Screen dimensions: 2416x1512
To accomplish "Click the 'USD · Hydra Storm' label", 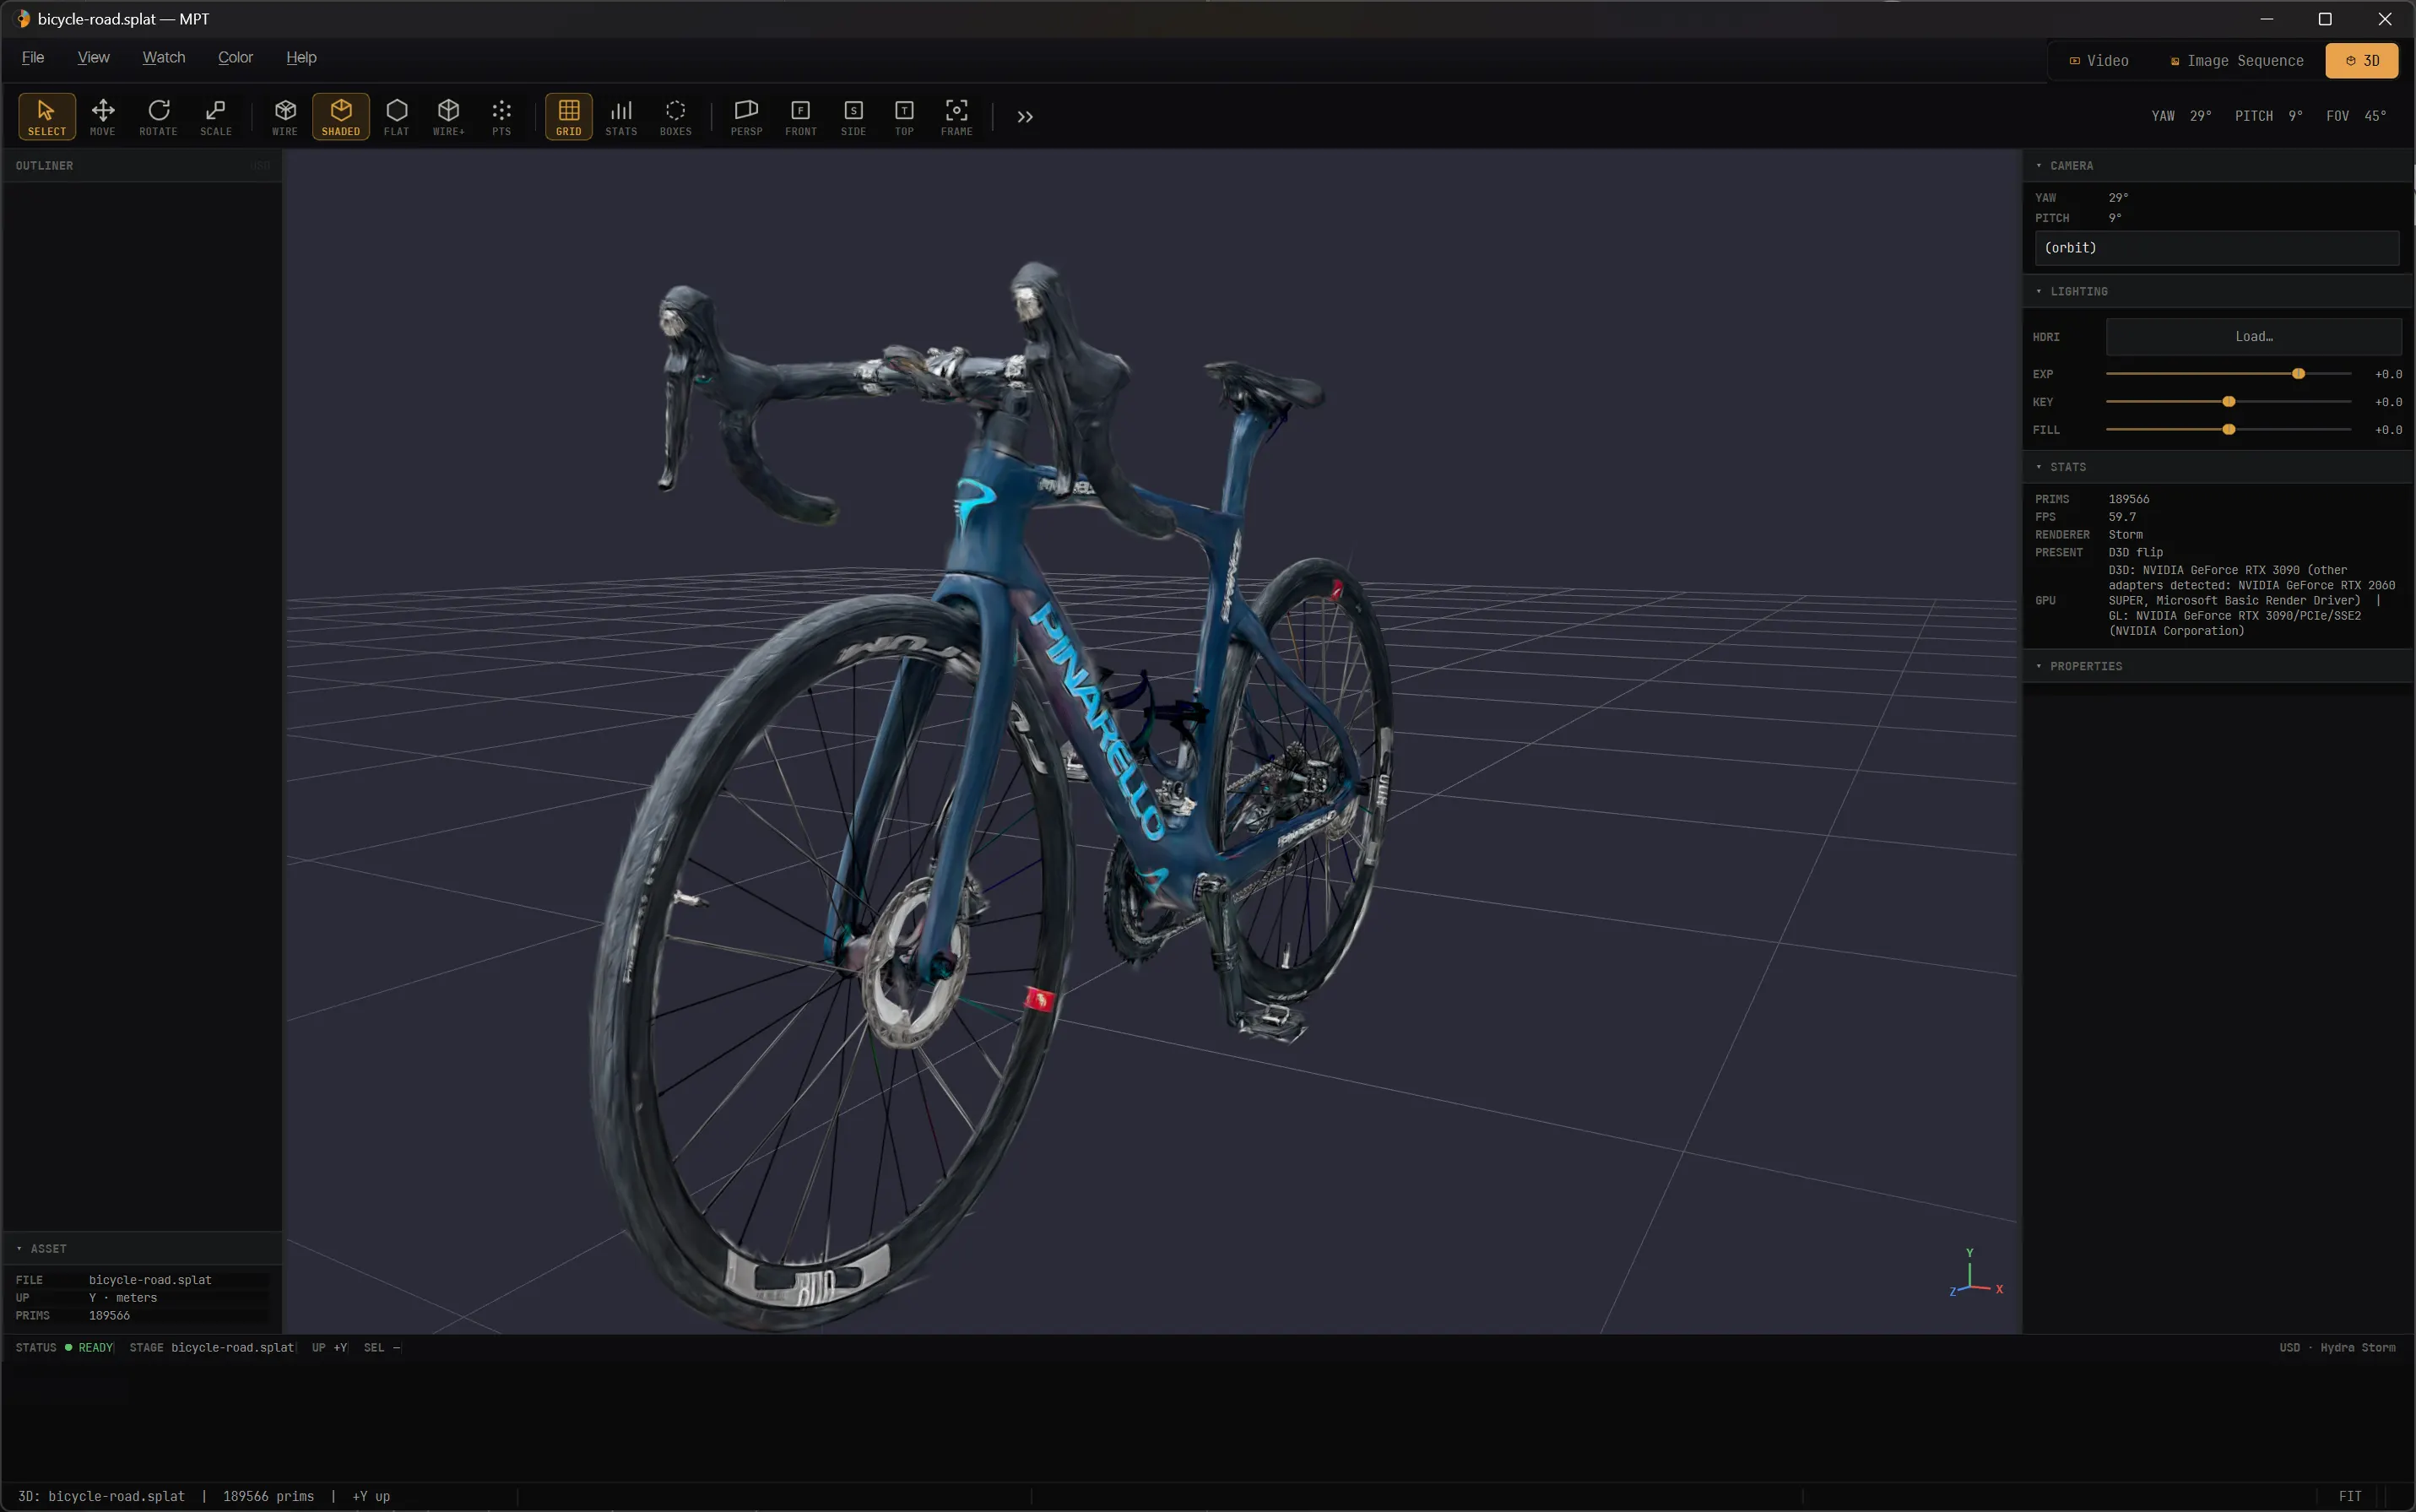I will (2337, 1348).
